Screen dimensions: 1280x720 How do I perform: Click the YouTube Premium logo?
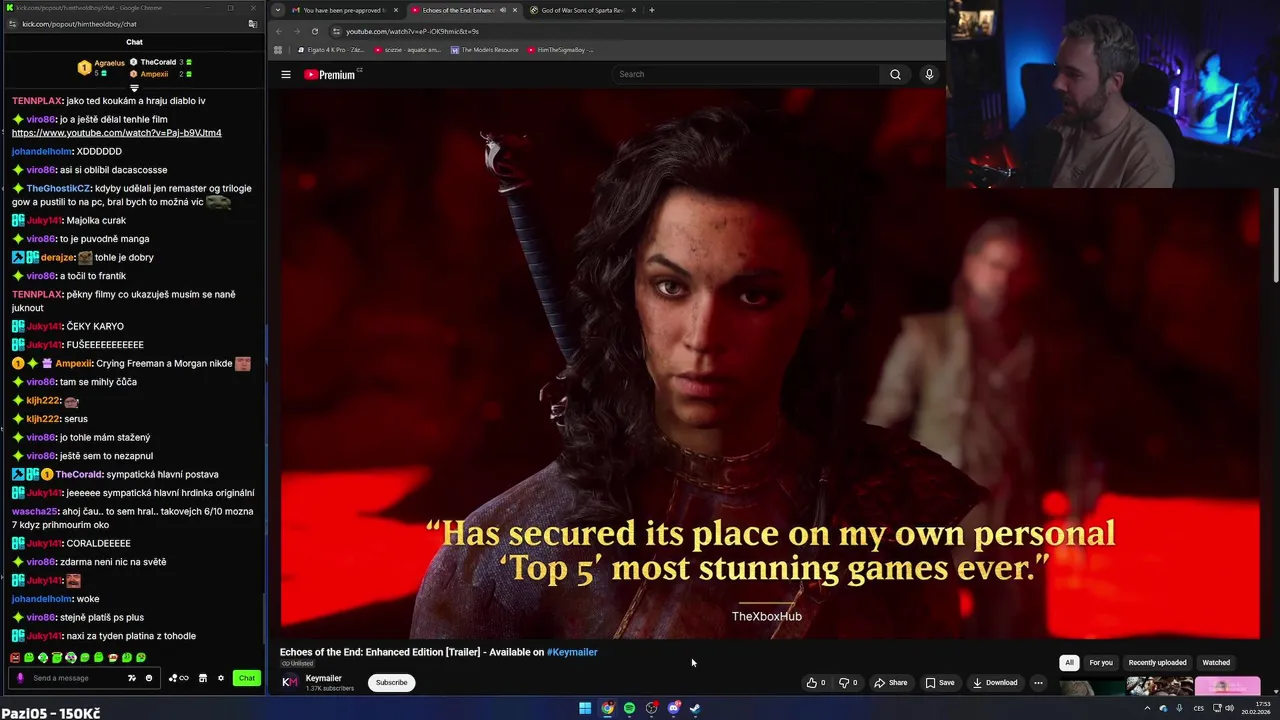coord(330,74)
